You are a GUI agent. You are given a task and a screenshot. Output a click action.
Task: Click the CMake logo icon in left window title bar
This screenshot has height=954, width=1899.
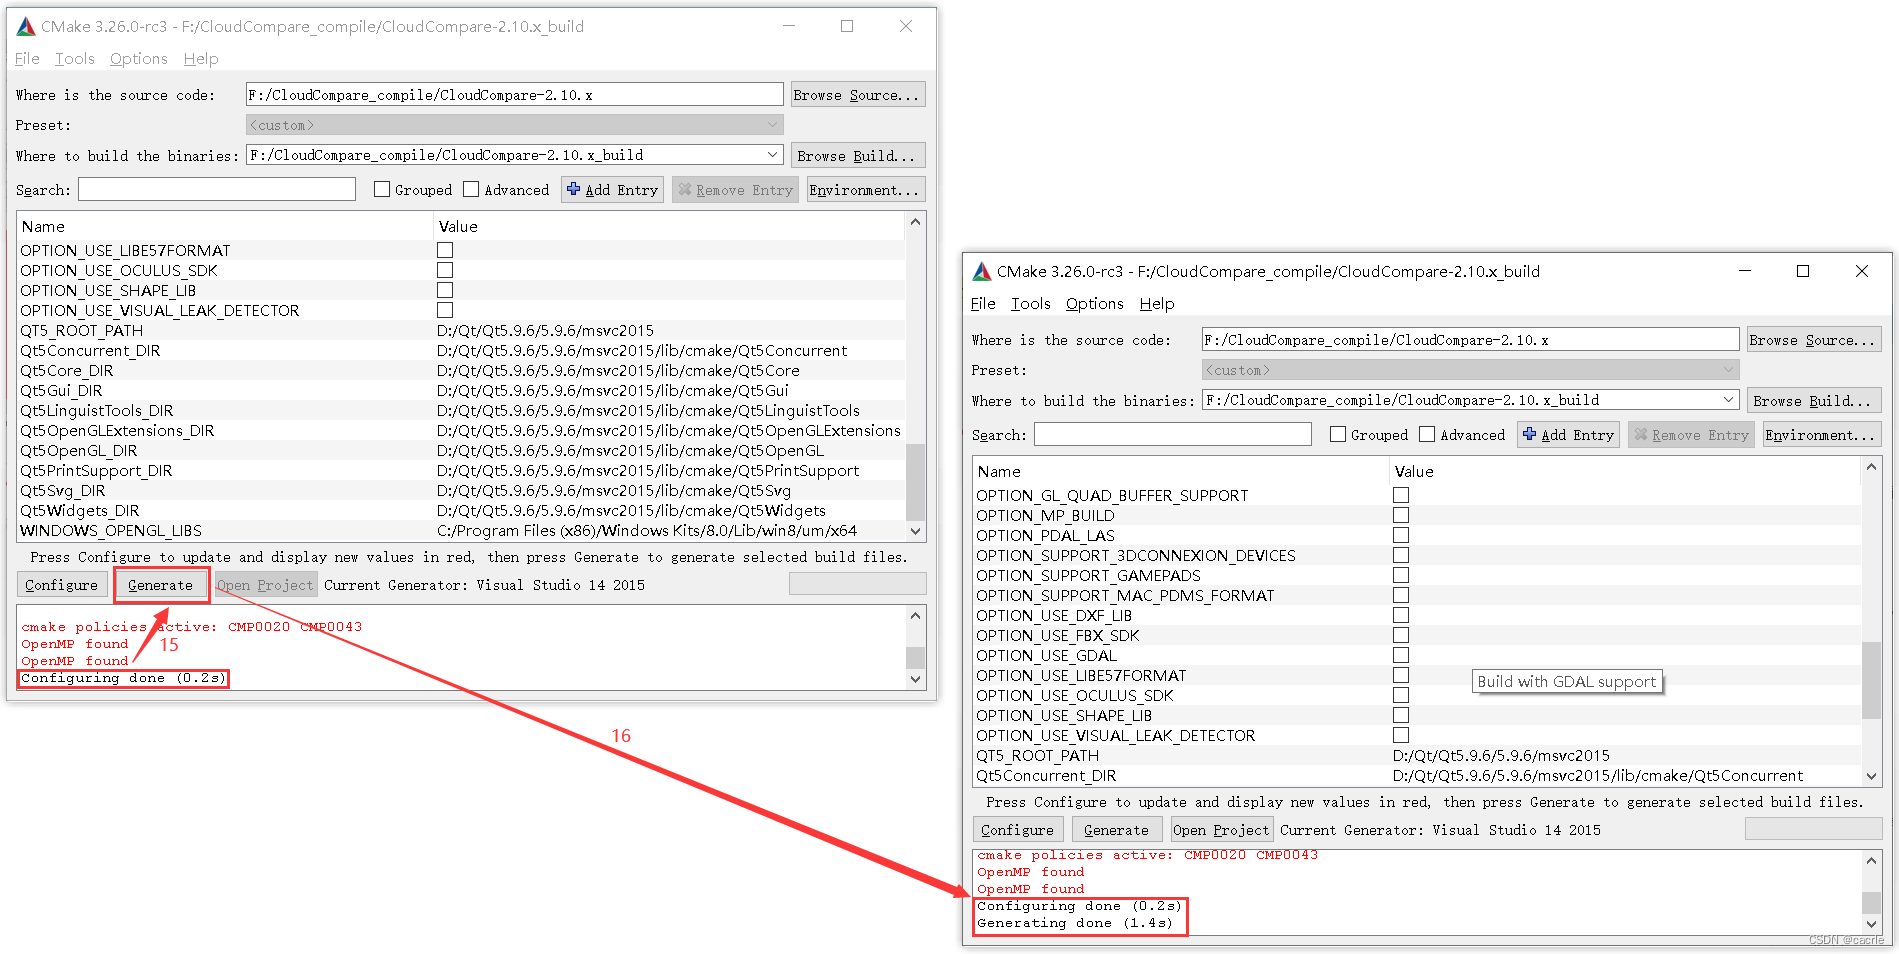click(26, 27)
